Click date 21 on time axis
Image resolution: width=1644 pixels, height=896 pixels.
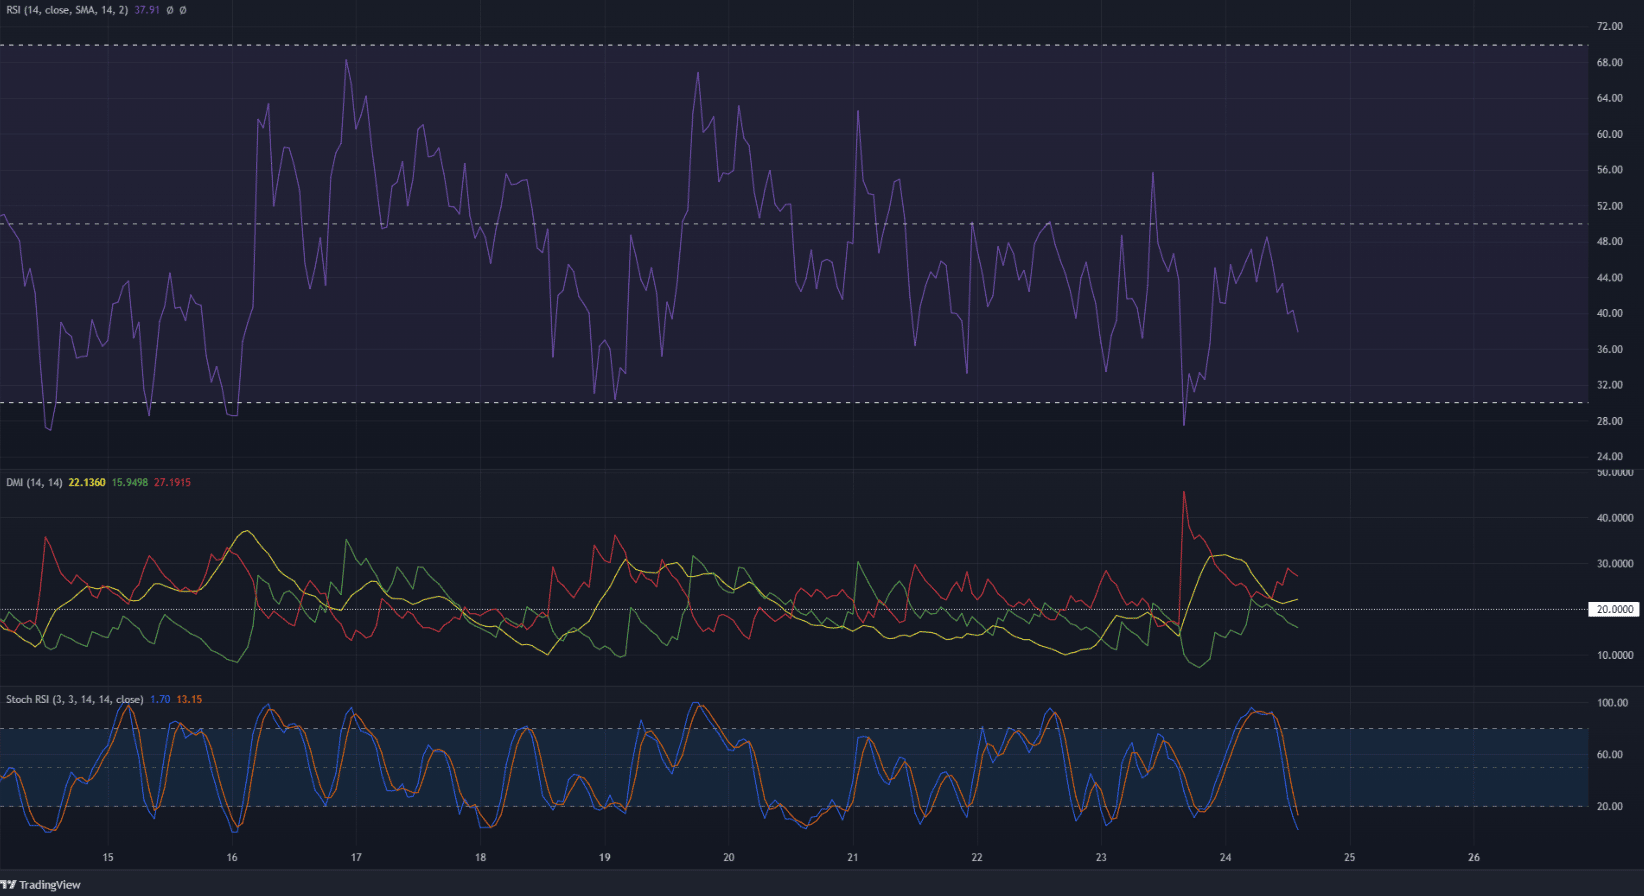tap(852, 857)
